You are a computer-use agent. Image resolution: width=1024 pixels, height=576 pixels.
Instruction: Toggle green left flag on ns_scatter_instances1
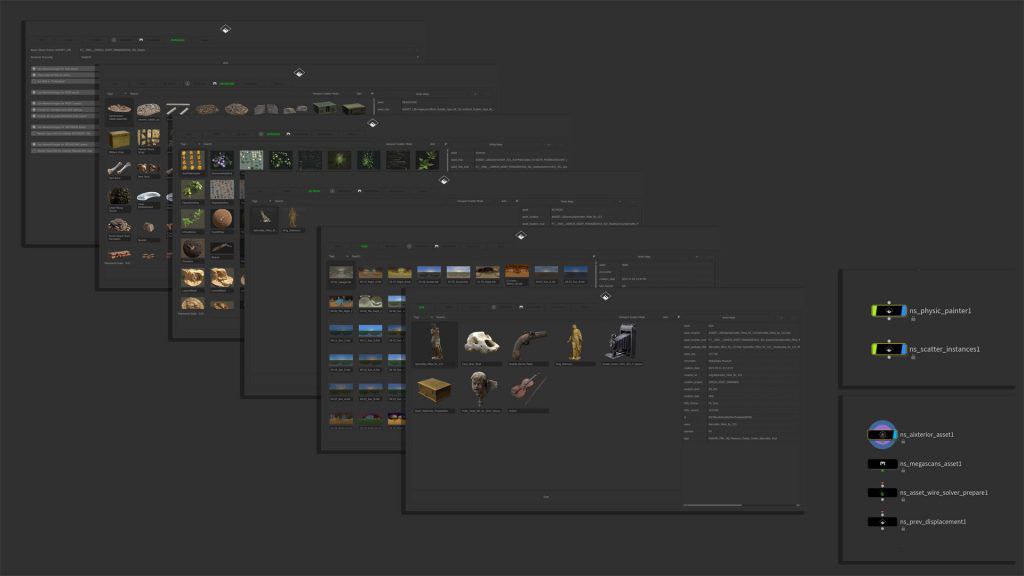[874, 349]
